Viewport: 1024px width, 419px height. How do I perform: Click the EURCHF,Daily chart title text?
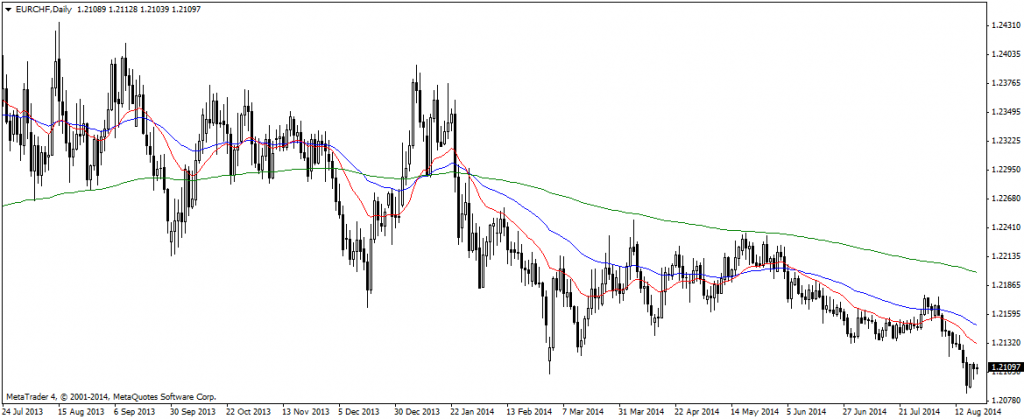click(43, 9)
